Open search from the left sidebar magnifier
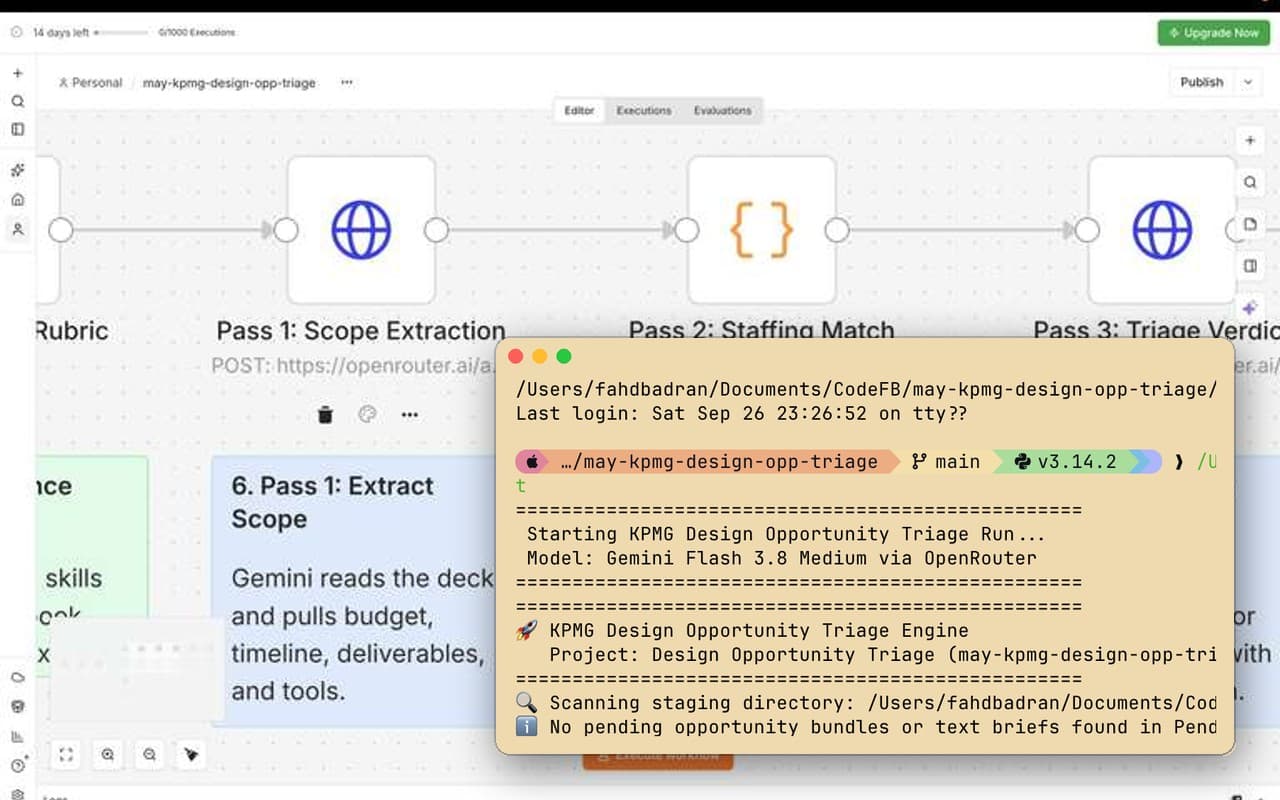The height and width of the screenshot is (800, 1280). pyautogui.click(x=17, y=101)
